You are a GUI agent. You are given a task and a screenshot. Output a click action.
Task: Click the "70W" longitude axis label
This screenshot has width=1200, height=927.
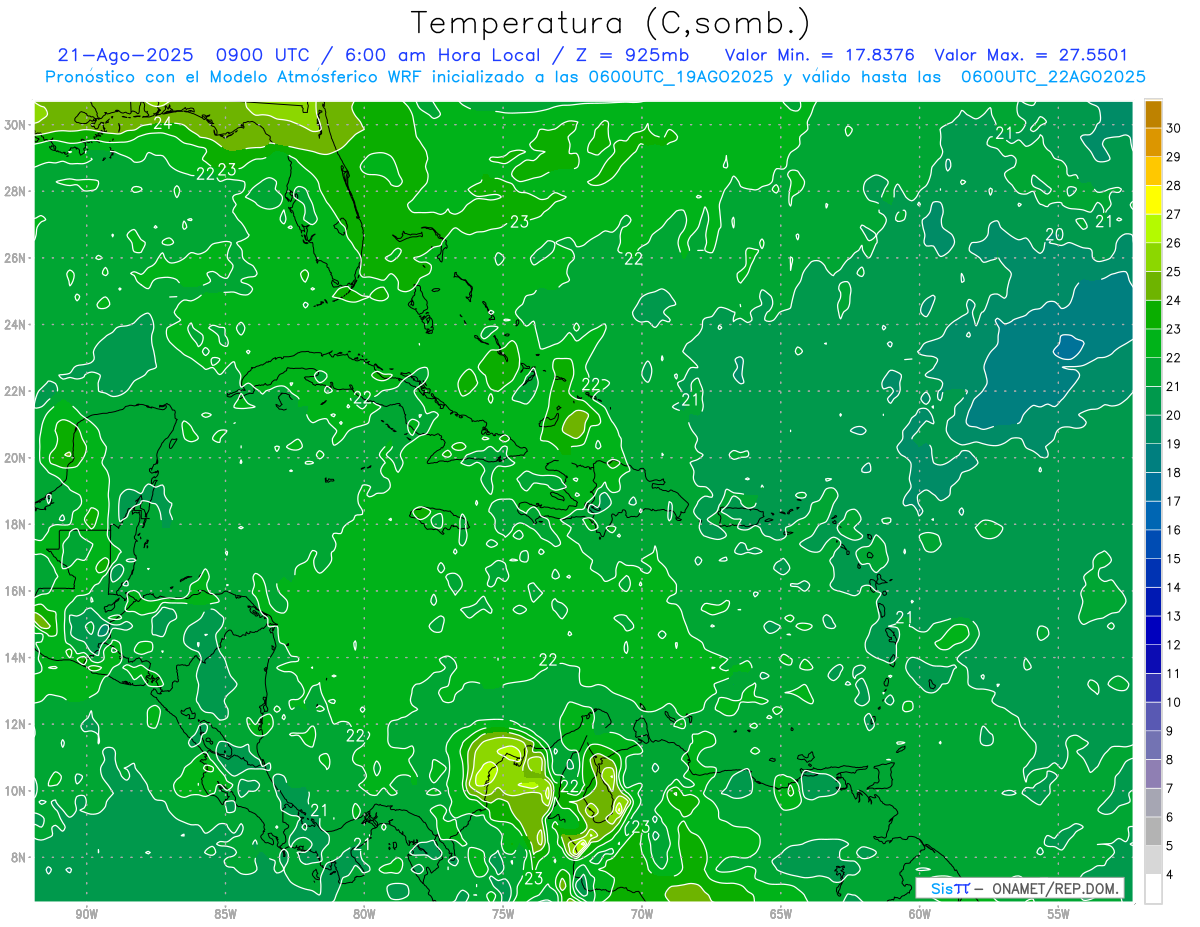point(642,914)
